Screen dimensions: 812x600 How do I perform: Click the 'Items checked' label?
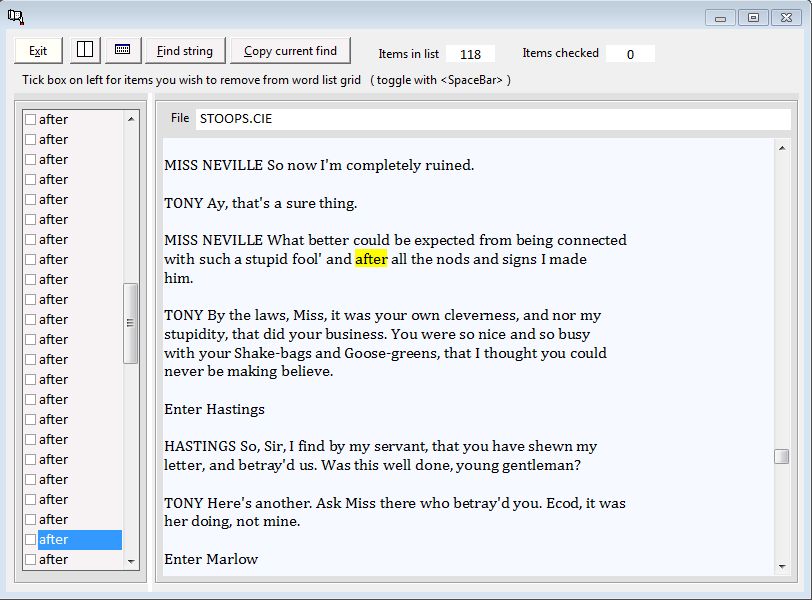(x=560, y=53)
